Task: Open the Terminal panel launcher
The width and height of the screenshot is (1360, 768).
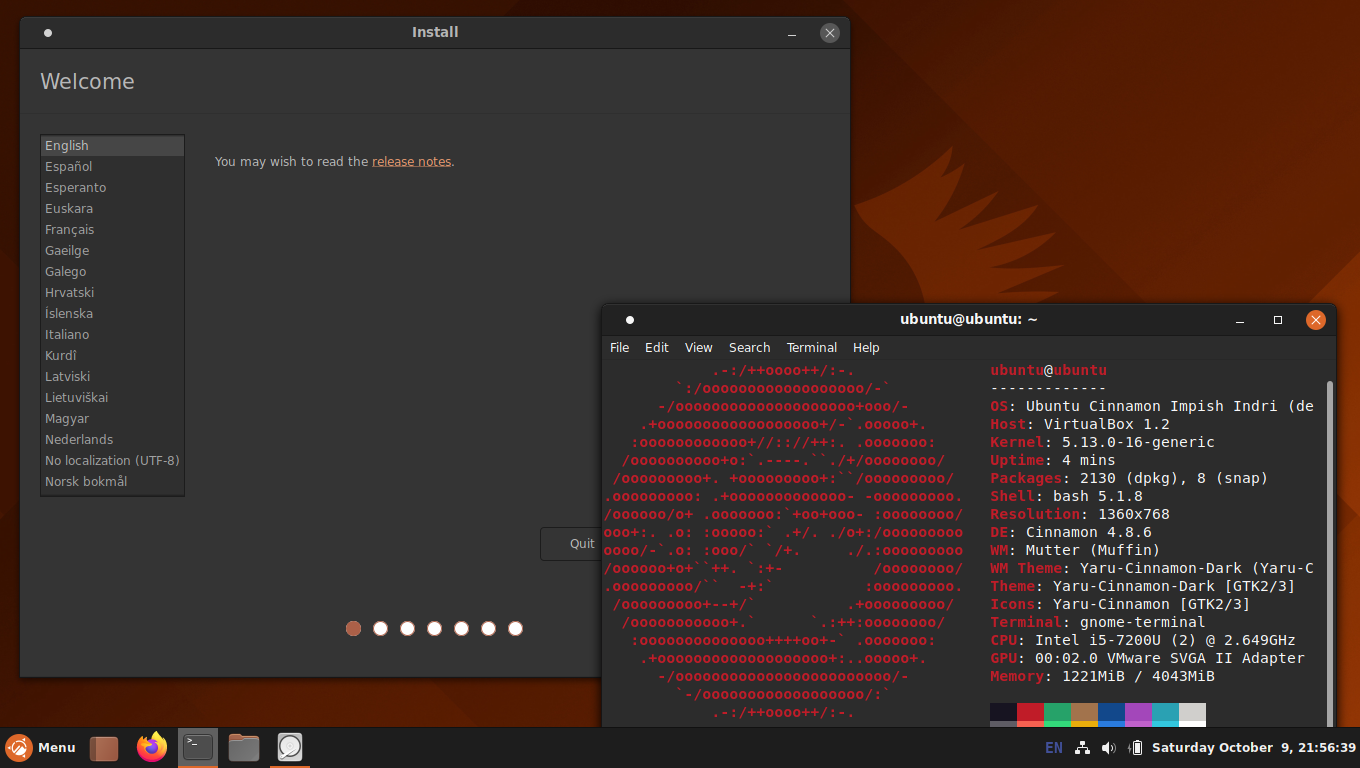Action: pos(198,747)
